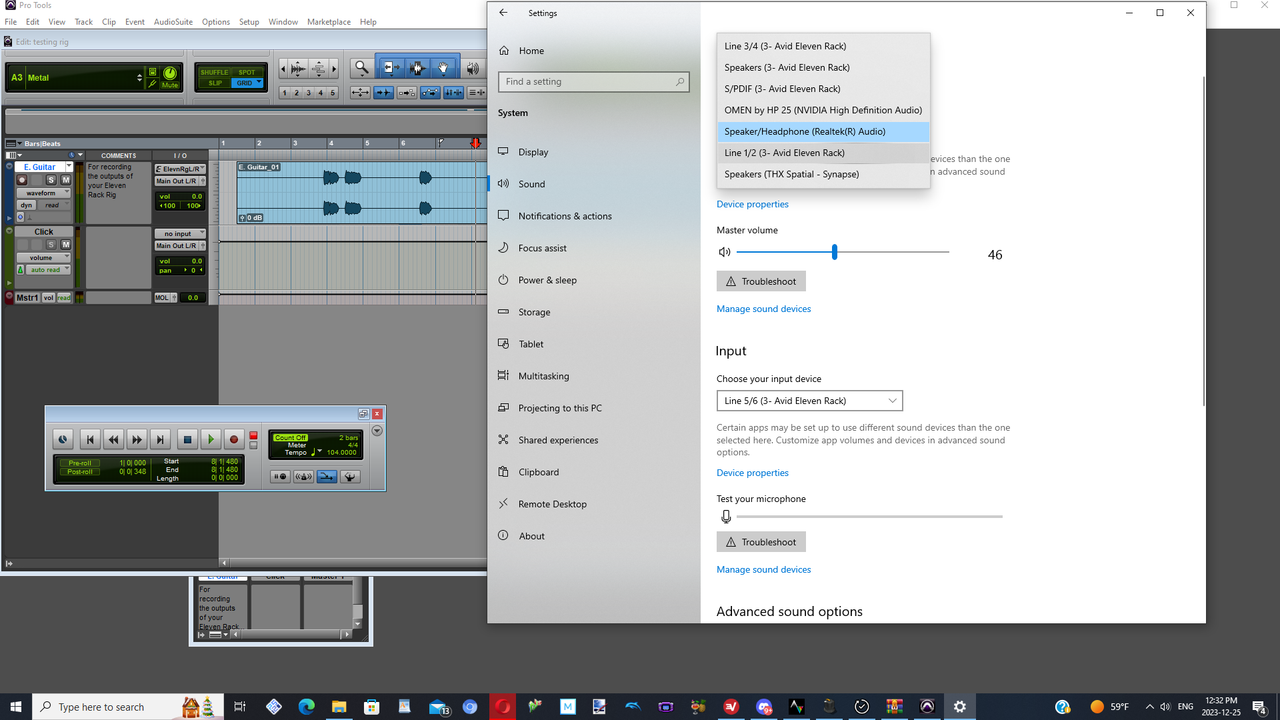The width and height of the screenshot is (1280, 720).
Task: Click Return to Zero in Transport
Action: pyautogui.click(x=90, y=439)
